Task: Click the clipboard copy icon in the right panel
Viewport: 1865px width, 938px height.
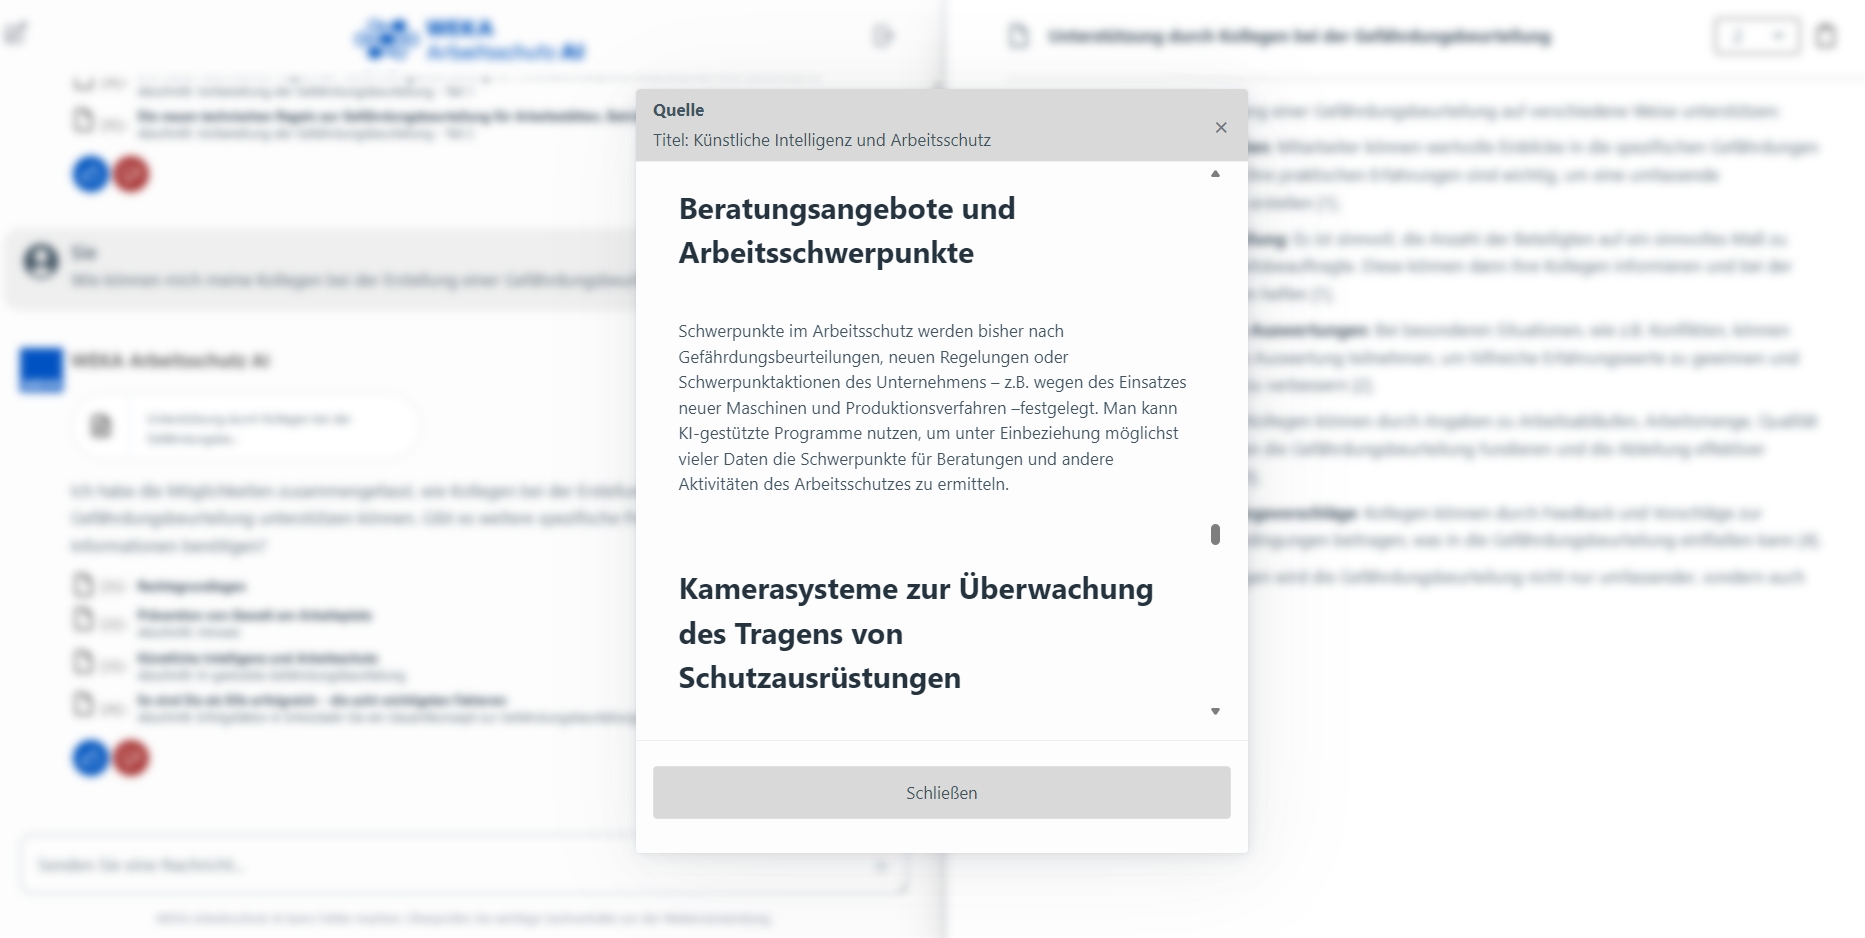Action: tap(1826, 37)
